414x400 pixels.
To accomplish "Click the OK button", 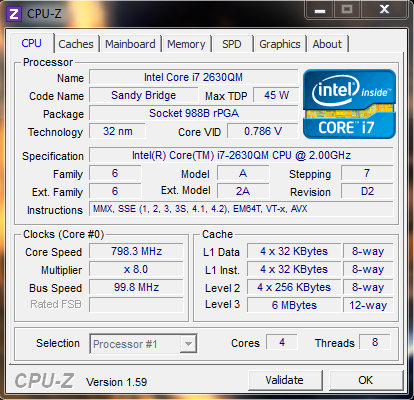I will [366, 380].
